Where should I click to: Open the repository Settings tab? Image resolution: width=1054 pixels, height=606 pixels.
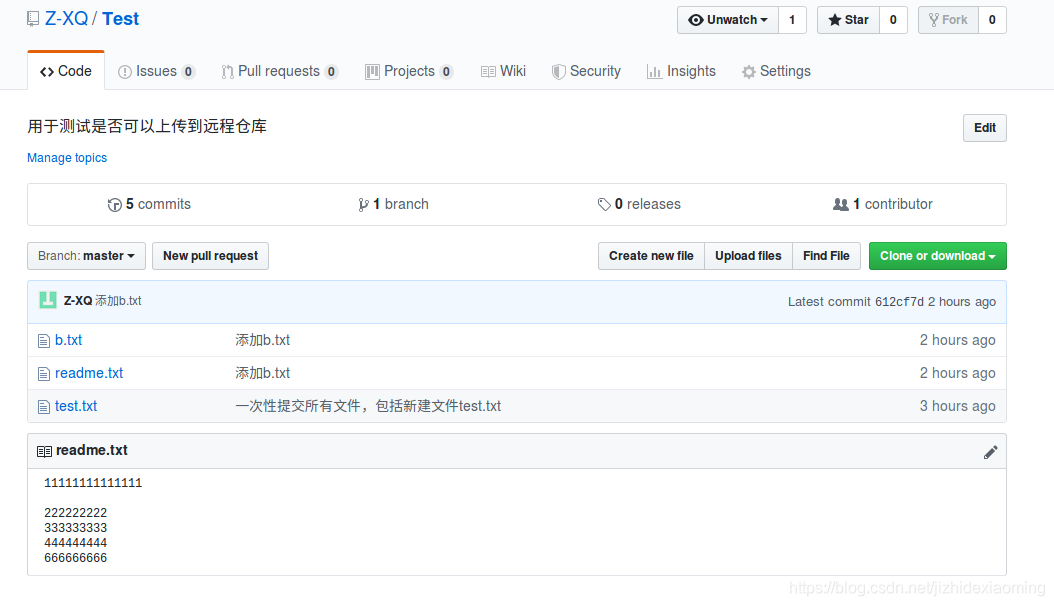pos(776,71)
